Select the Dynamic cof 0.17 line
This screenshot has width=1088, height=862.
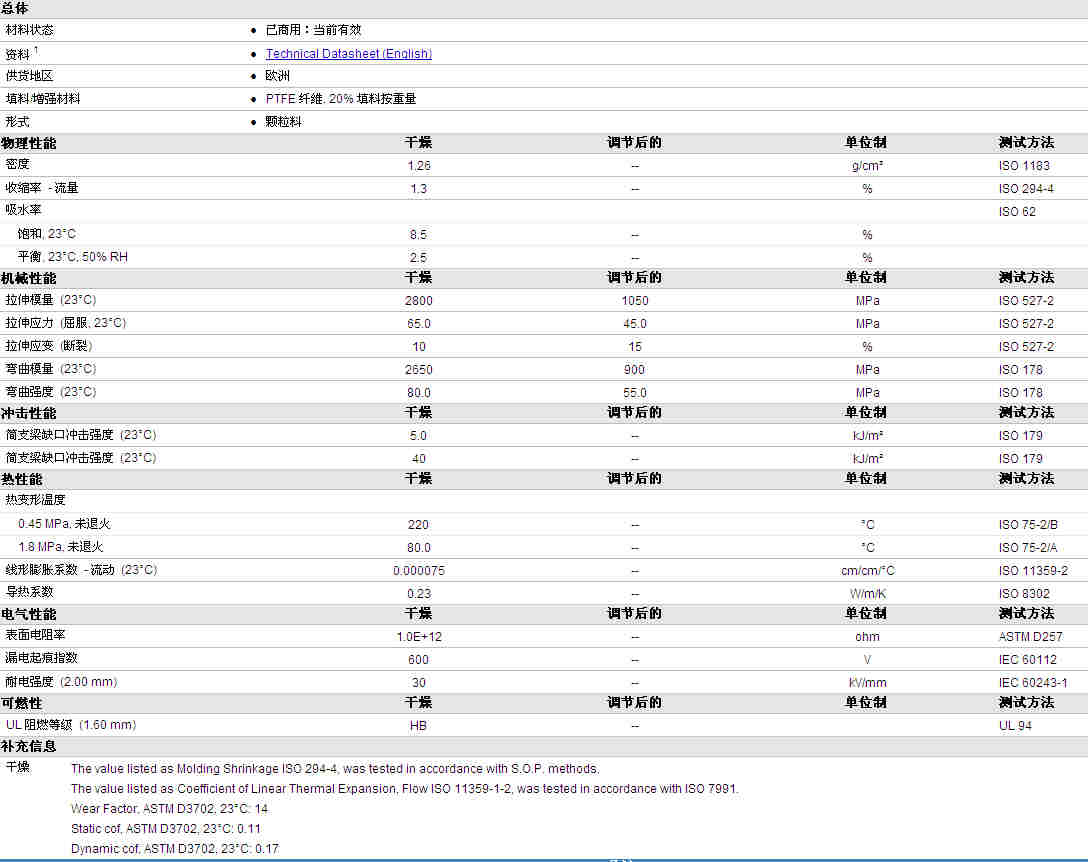tap(175, 848)
